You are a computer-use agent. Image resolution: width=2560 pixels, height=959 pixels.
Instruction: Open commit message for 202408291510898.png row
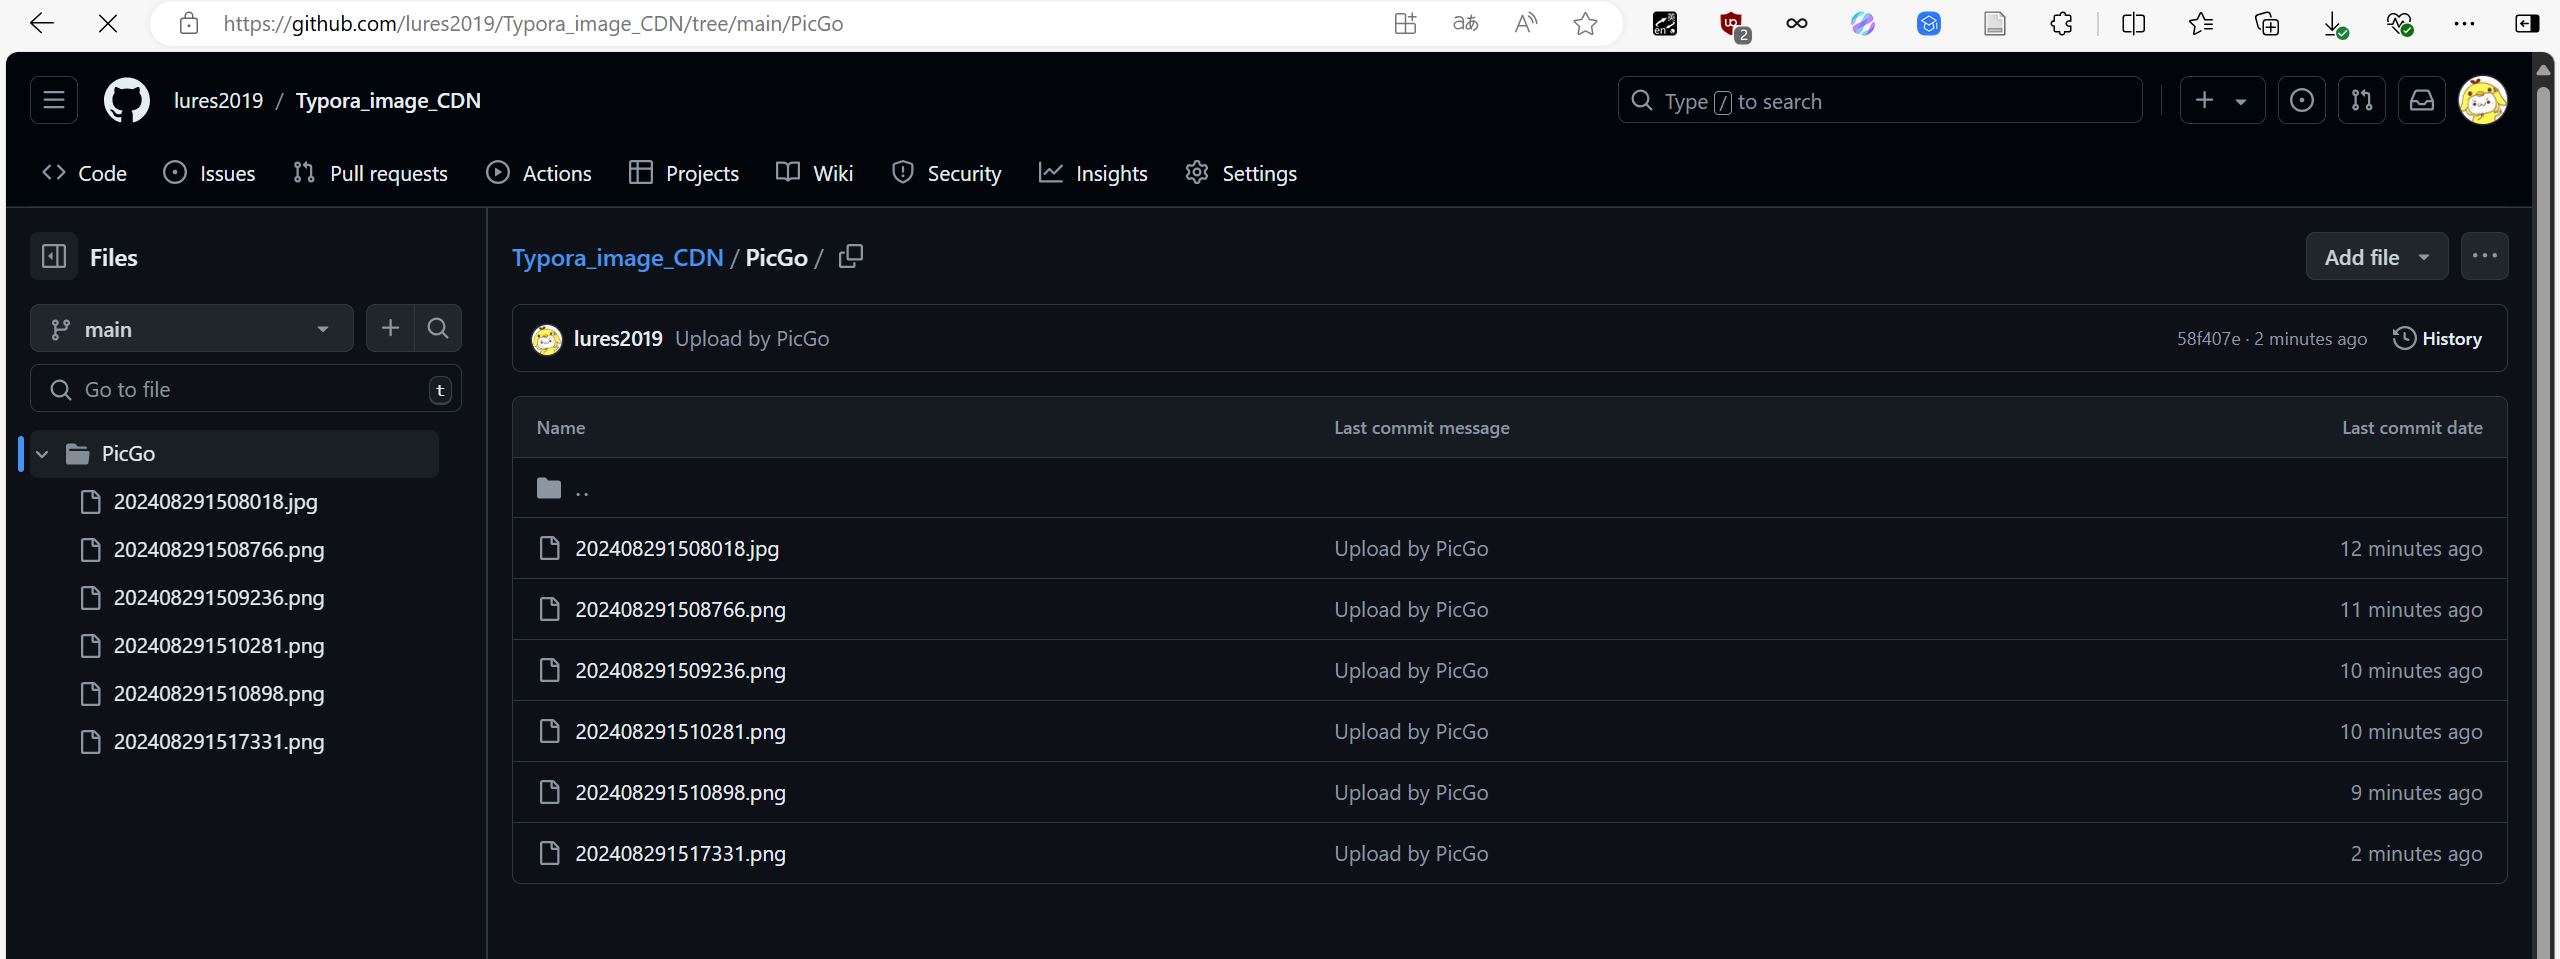pyautogui.click(x=1411, y=793)
